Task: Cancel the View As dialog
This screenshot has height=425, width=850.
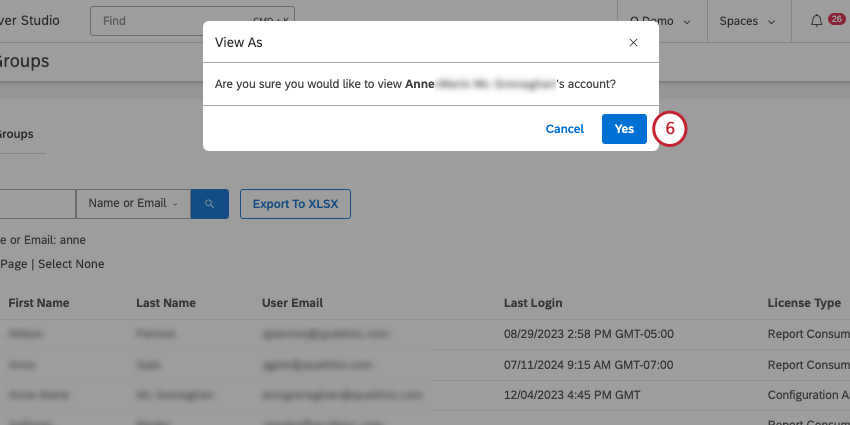Action: [x=565, y=129]
